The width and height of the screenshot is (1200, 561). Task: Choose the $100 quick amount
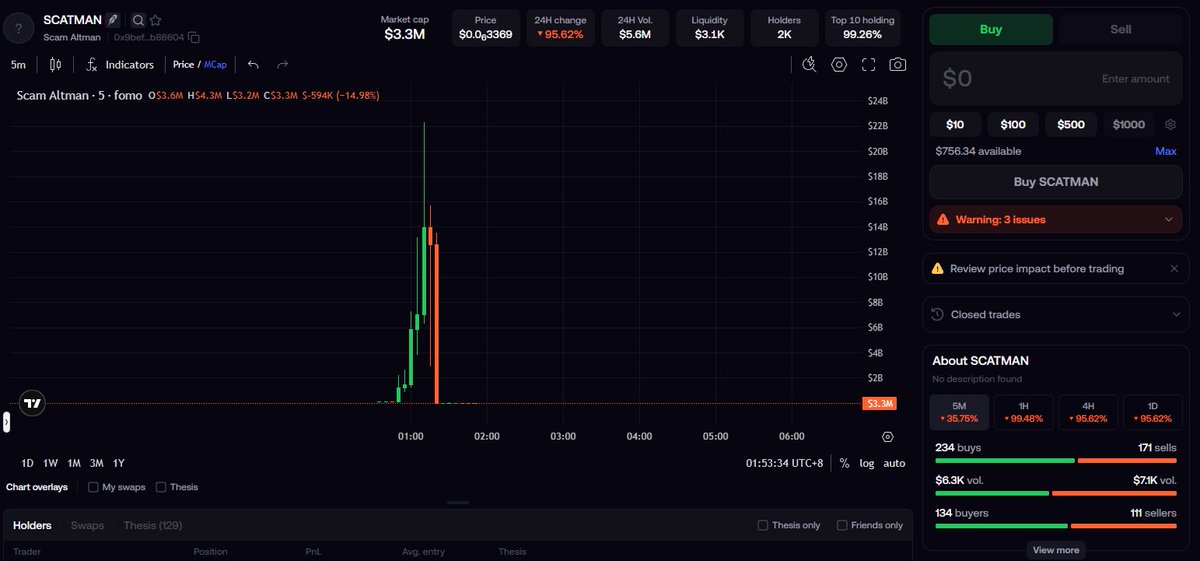point(1013,125)
